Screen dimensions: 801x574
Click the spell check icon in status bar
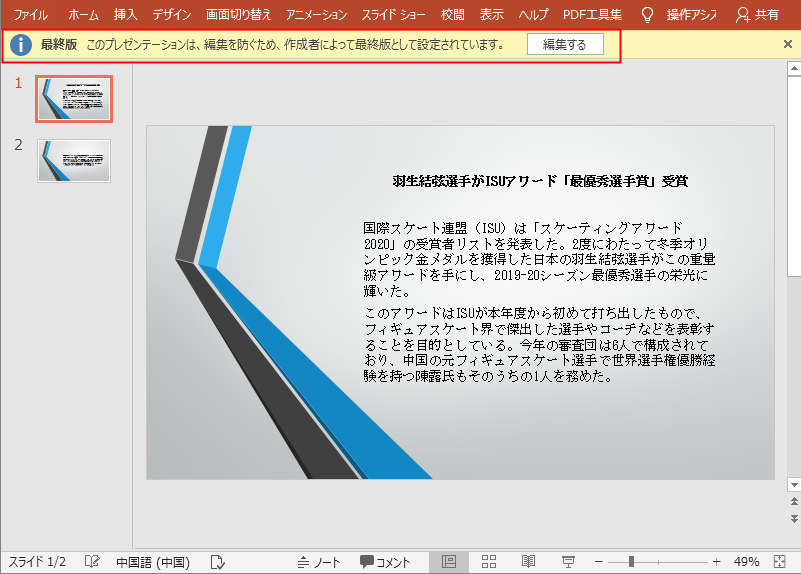coord(92,562)
